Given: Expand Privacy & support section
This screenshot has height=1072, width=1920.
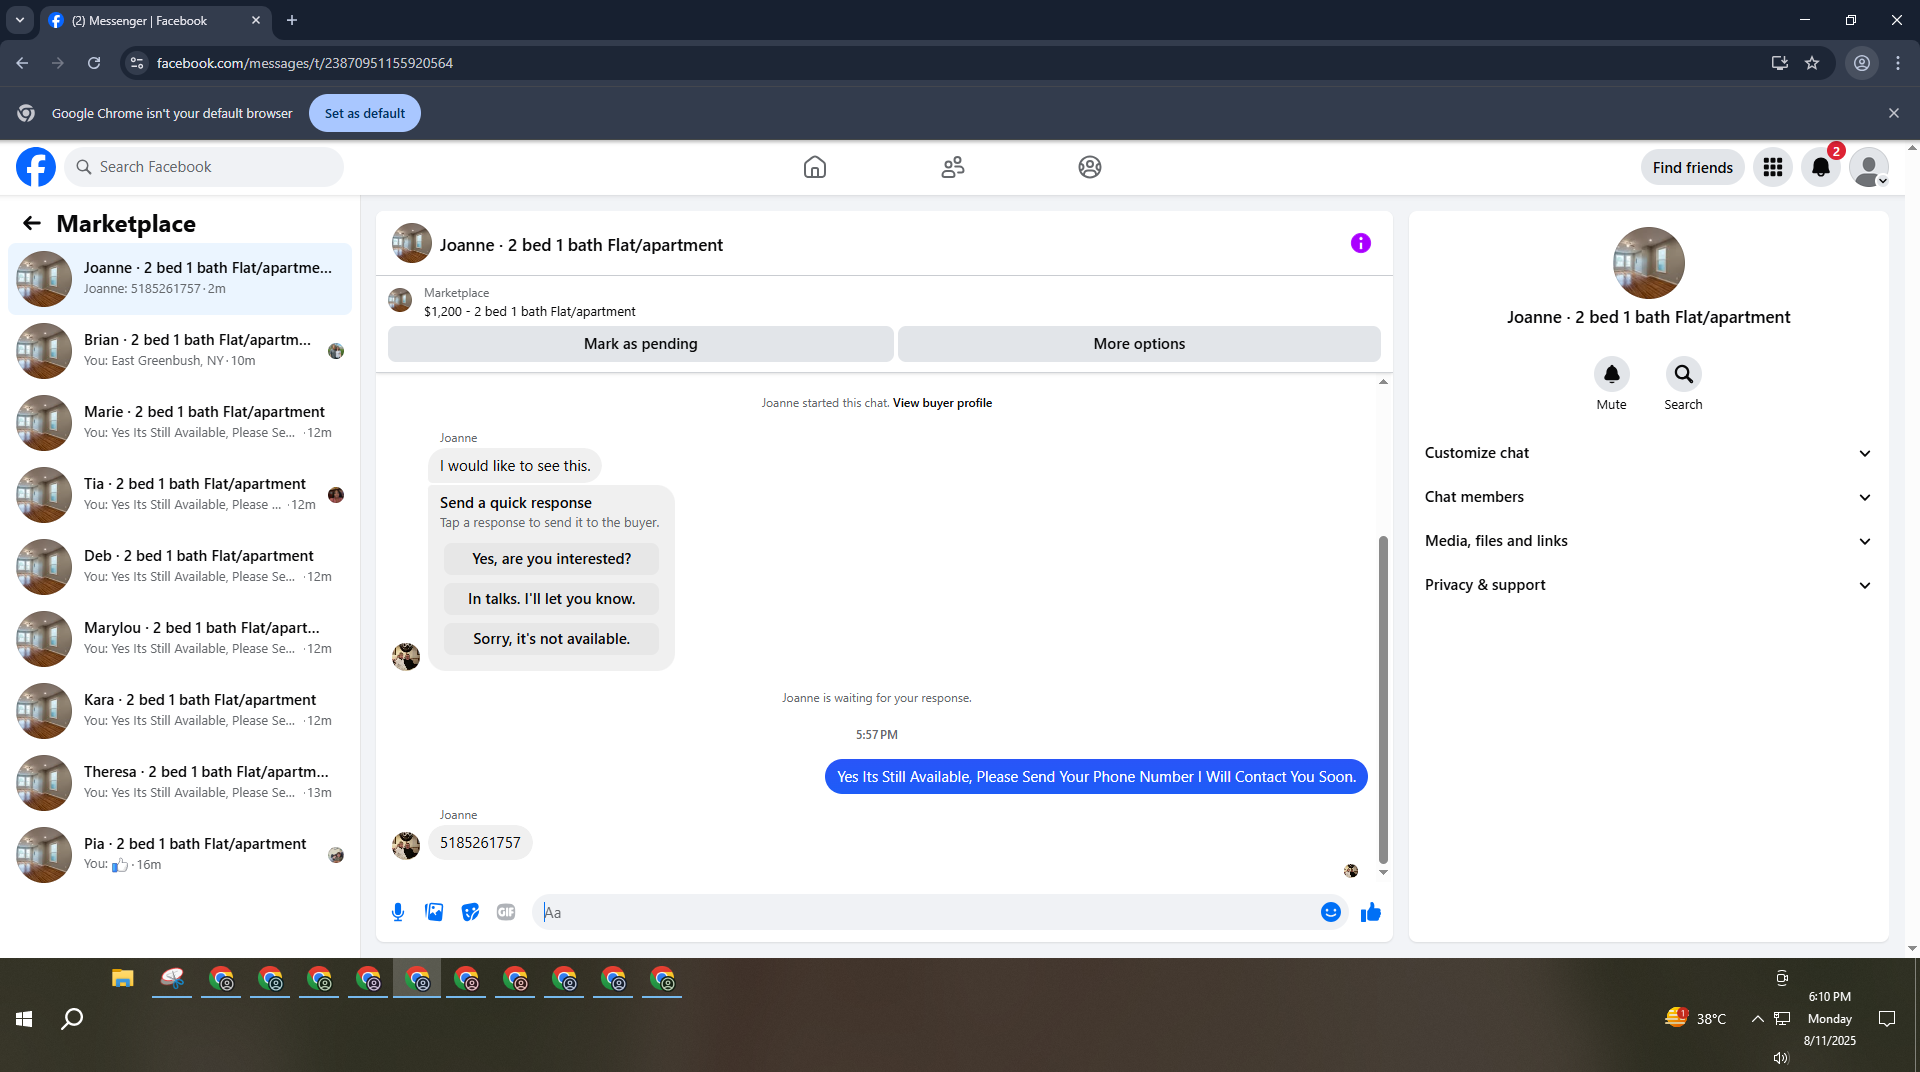Looking at the screenshot, I should [x=1648, y=585].
